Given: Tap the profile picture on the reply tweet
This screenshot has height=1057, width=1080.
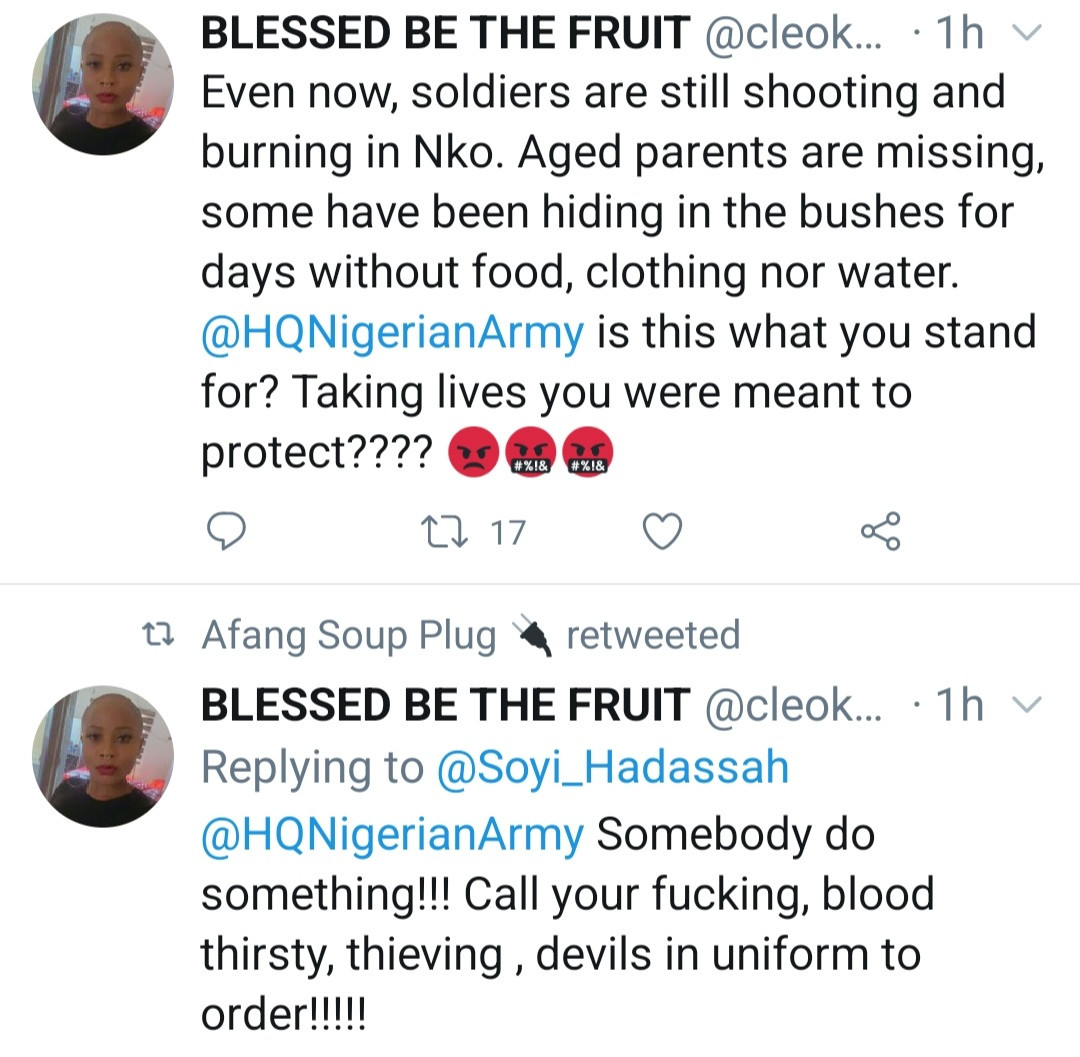Looking at the screenshot, I should click(96, 757).
